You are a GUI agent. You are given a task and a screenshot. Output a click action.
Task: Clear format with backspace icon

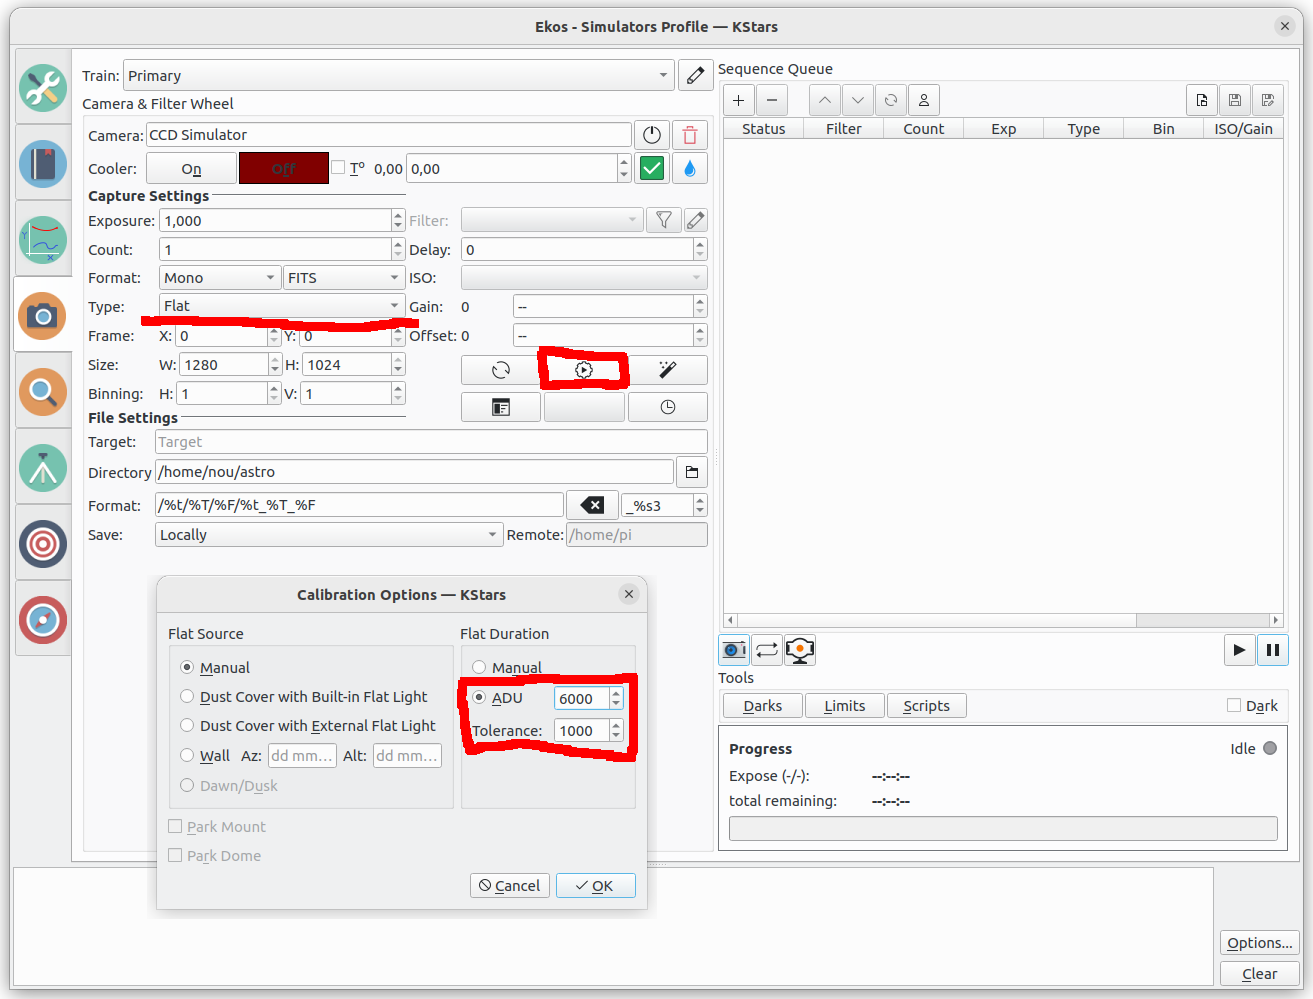click(x=592, y=505)
